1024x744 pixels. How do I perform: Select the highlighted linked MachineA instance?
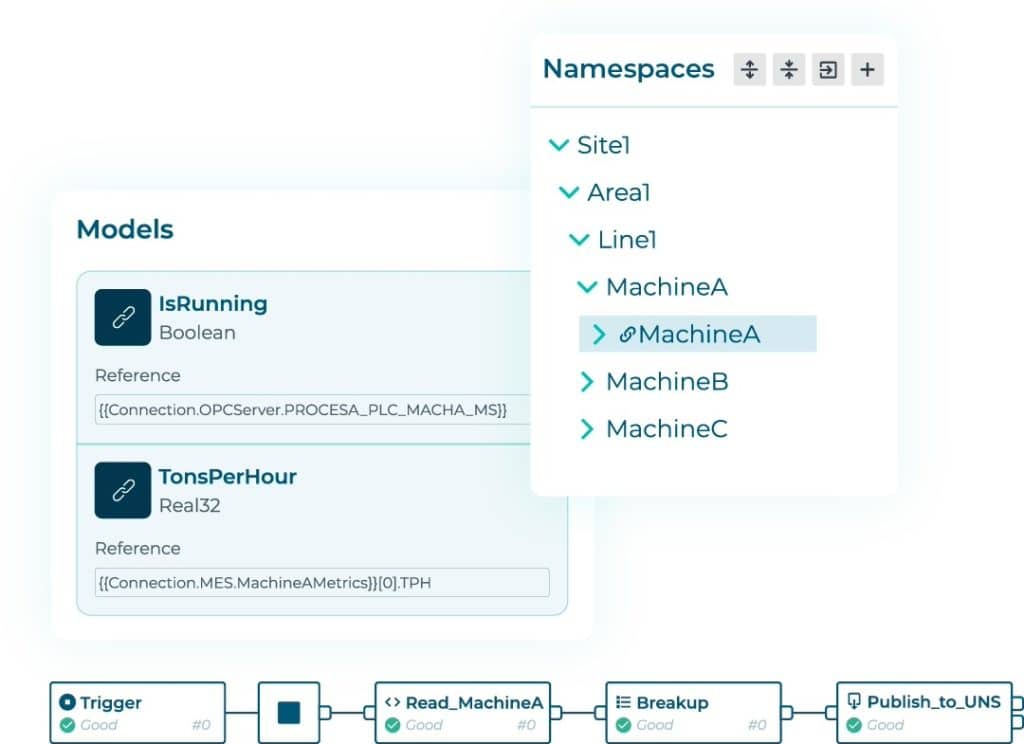tap(698, 334)
